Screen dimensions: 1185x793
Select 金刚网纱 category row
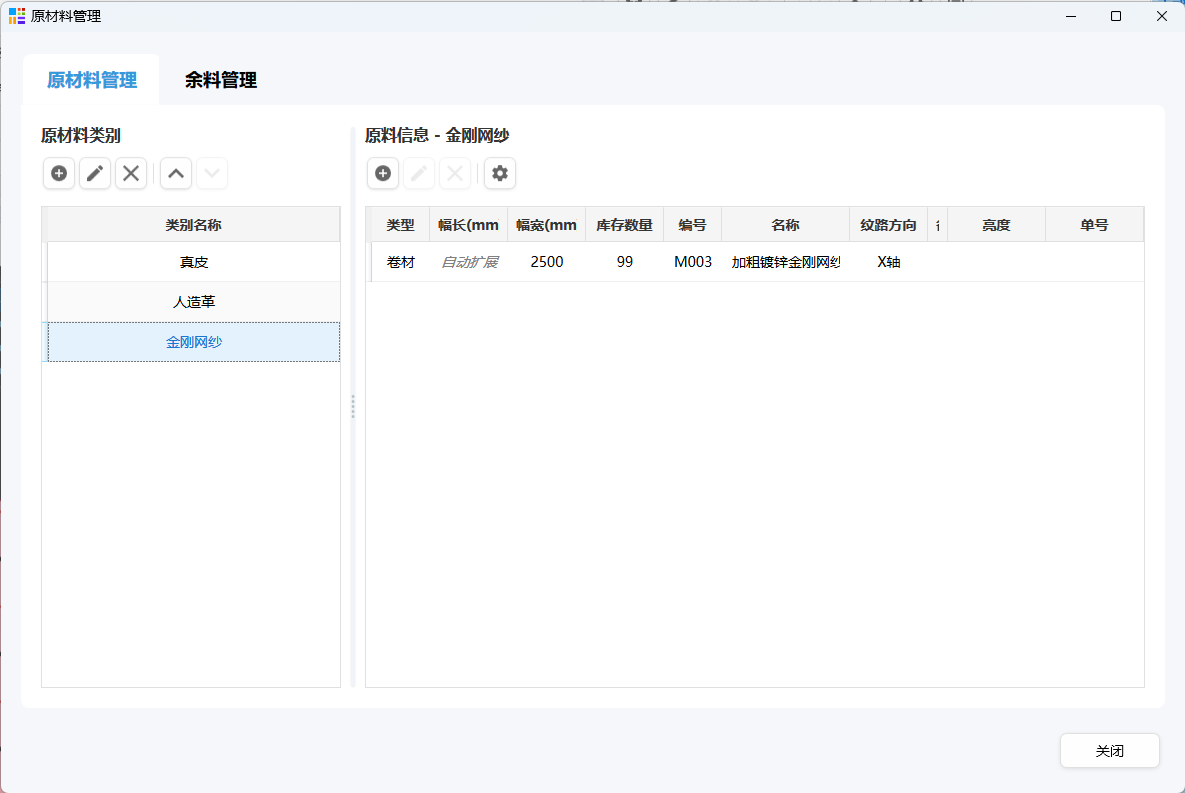tap(193, 342)
